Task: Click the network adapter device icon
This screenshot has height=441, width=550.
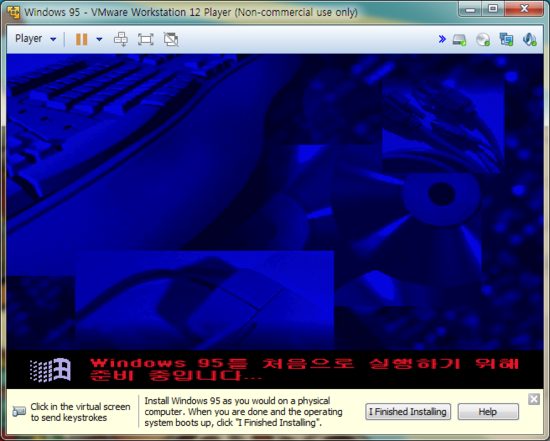Action: click(506, 40)
